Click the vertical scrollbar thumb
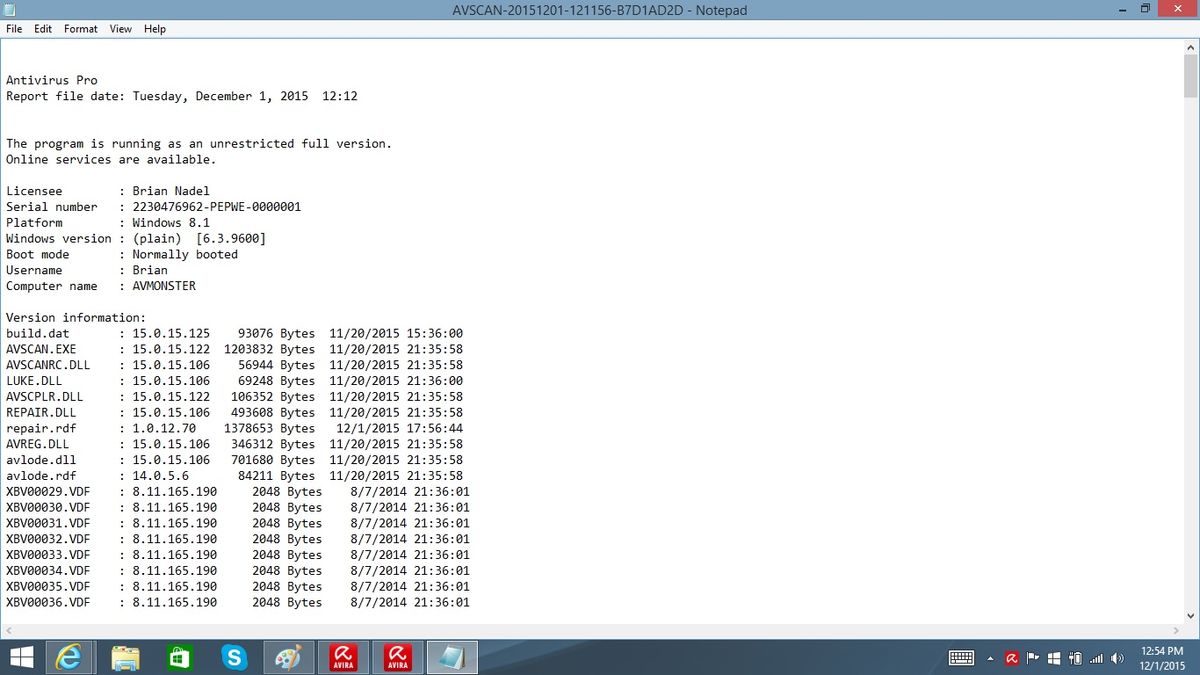This screenshot has width=1200, height=675. pos(1191,75)
